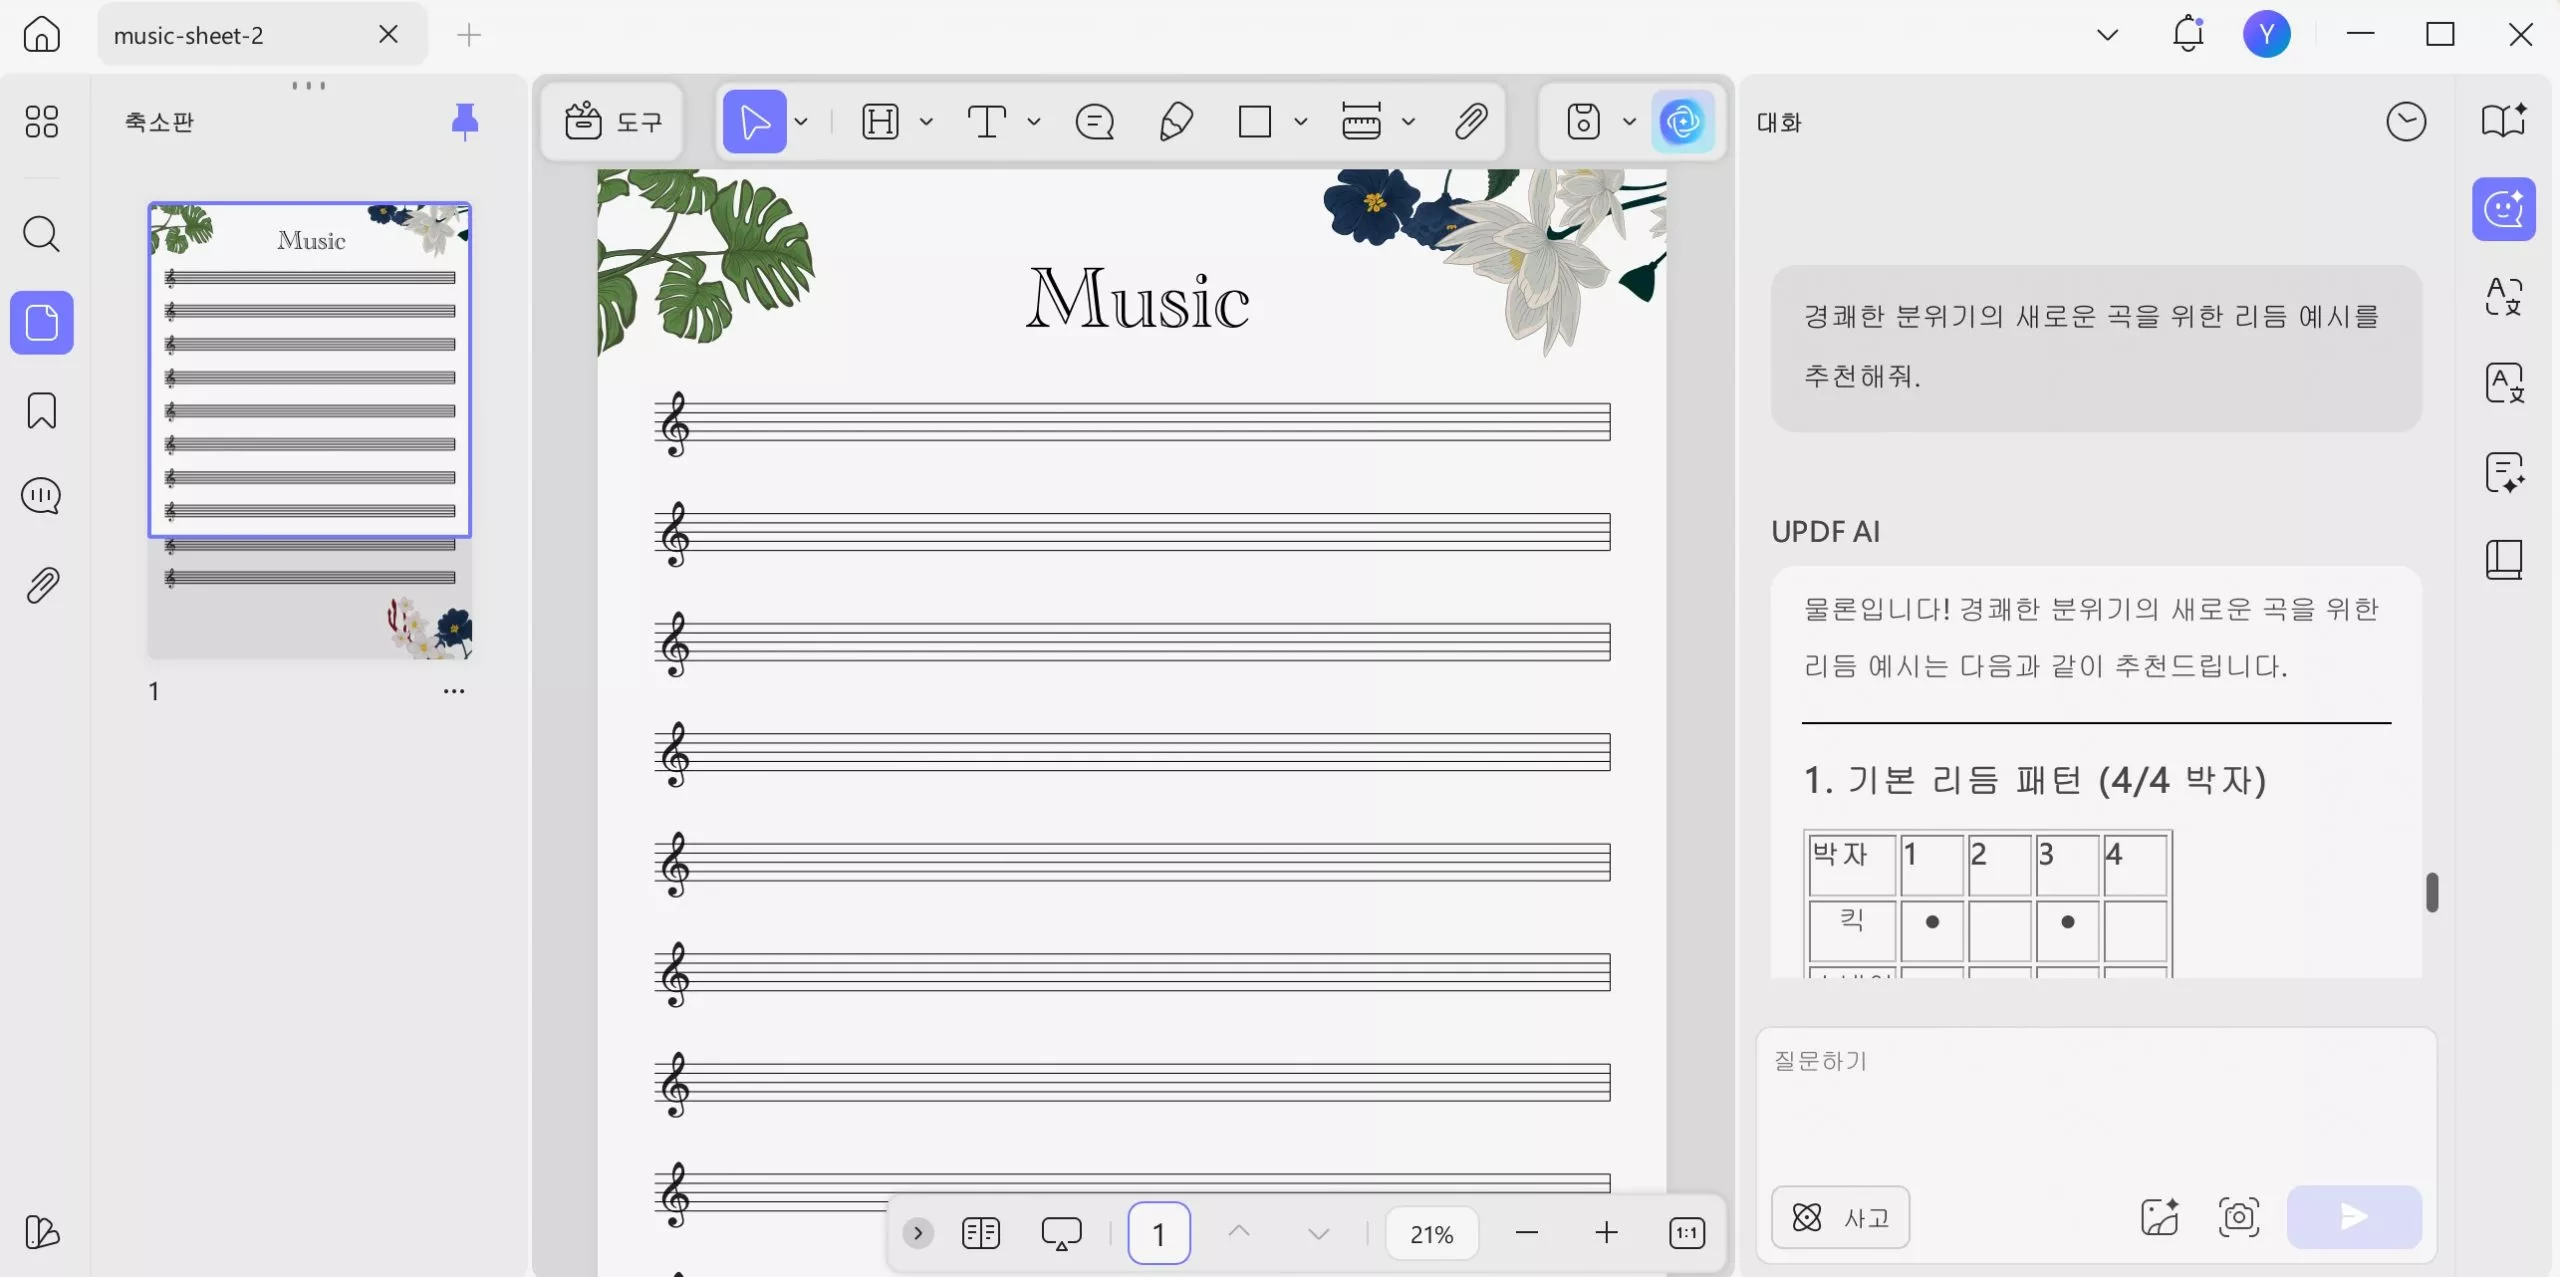Select the attach file paperclip tool
2560x1277 pixels.
coord(1471,122)
